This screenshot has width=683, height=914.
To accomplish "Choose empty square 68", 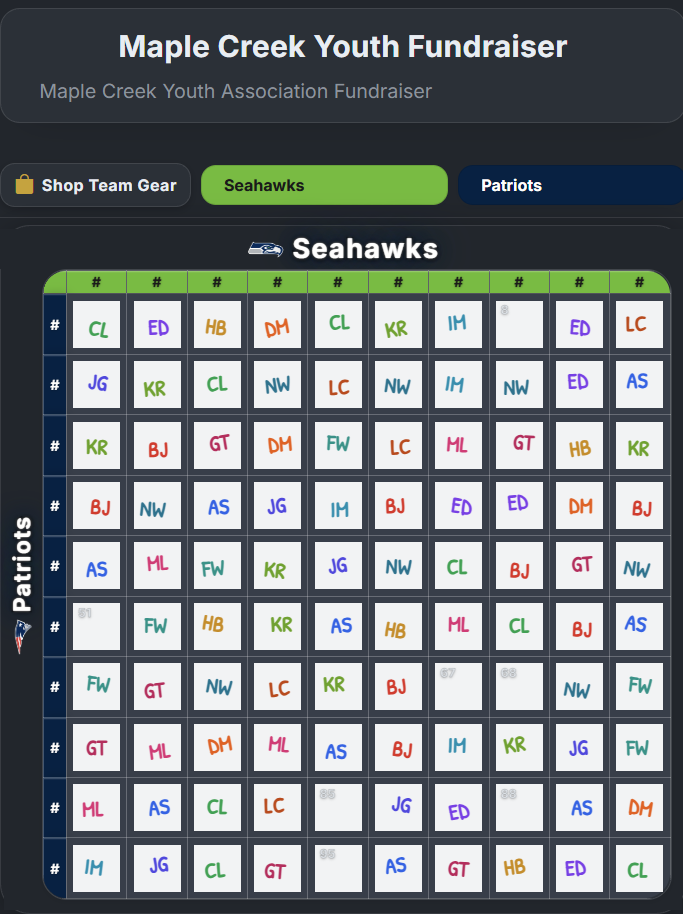I will 518,686.
